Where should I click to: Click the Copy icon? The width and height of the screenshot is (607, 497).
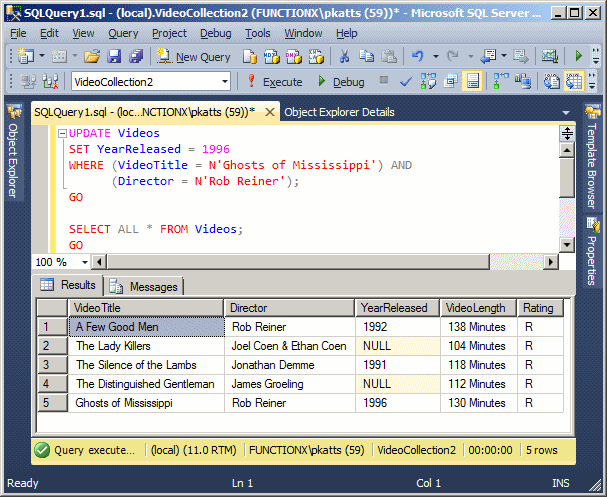(366, 57)
